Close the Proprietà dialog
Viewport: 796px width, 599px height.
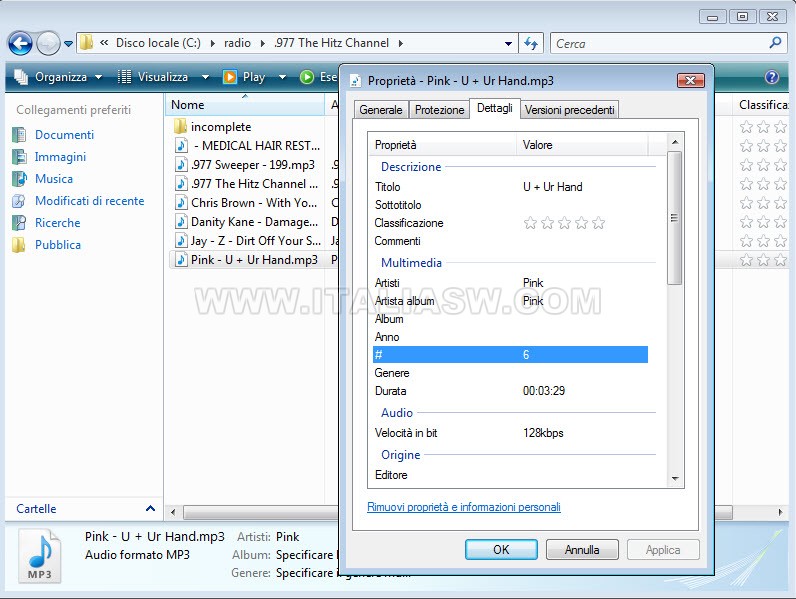coord(690,80)
